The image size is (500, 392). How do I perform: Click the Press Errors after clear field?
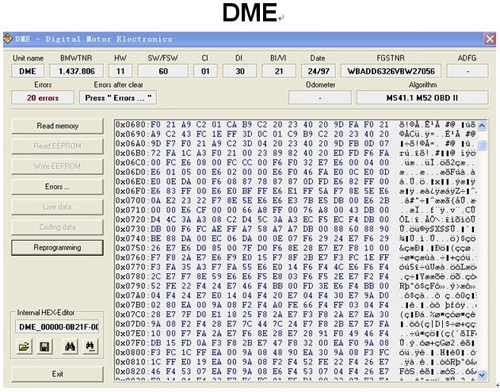click(x=118, y=98)
